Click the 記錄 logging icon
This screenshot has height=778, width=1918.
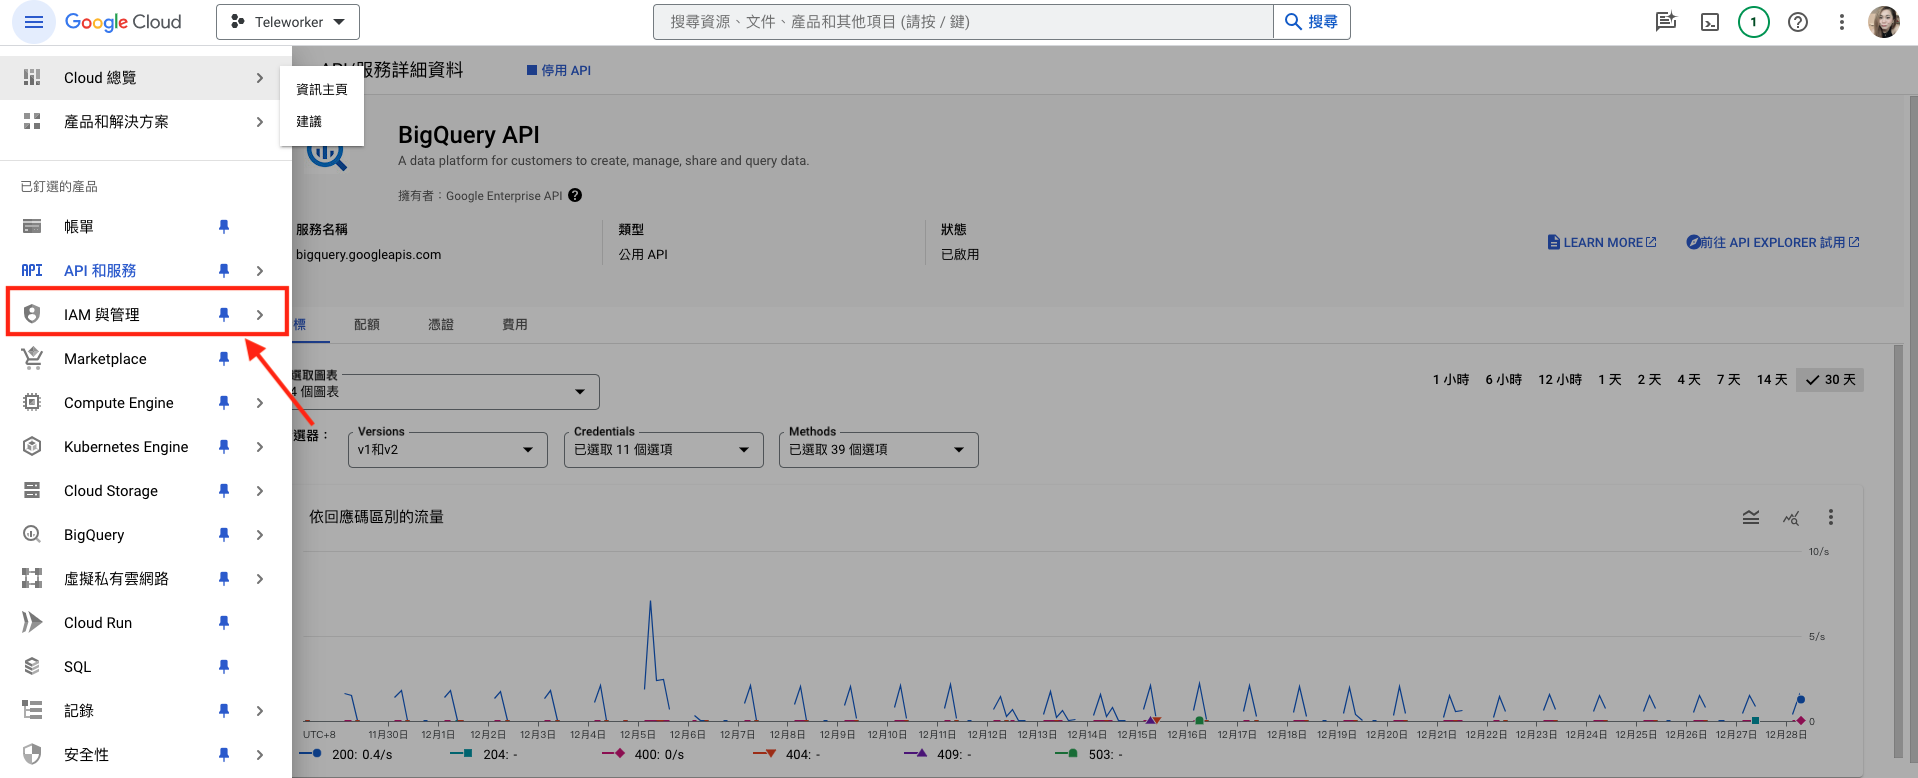pos(32,710)
